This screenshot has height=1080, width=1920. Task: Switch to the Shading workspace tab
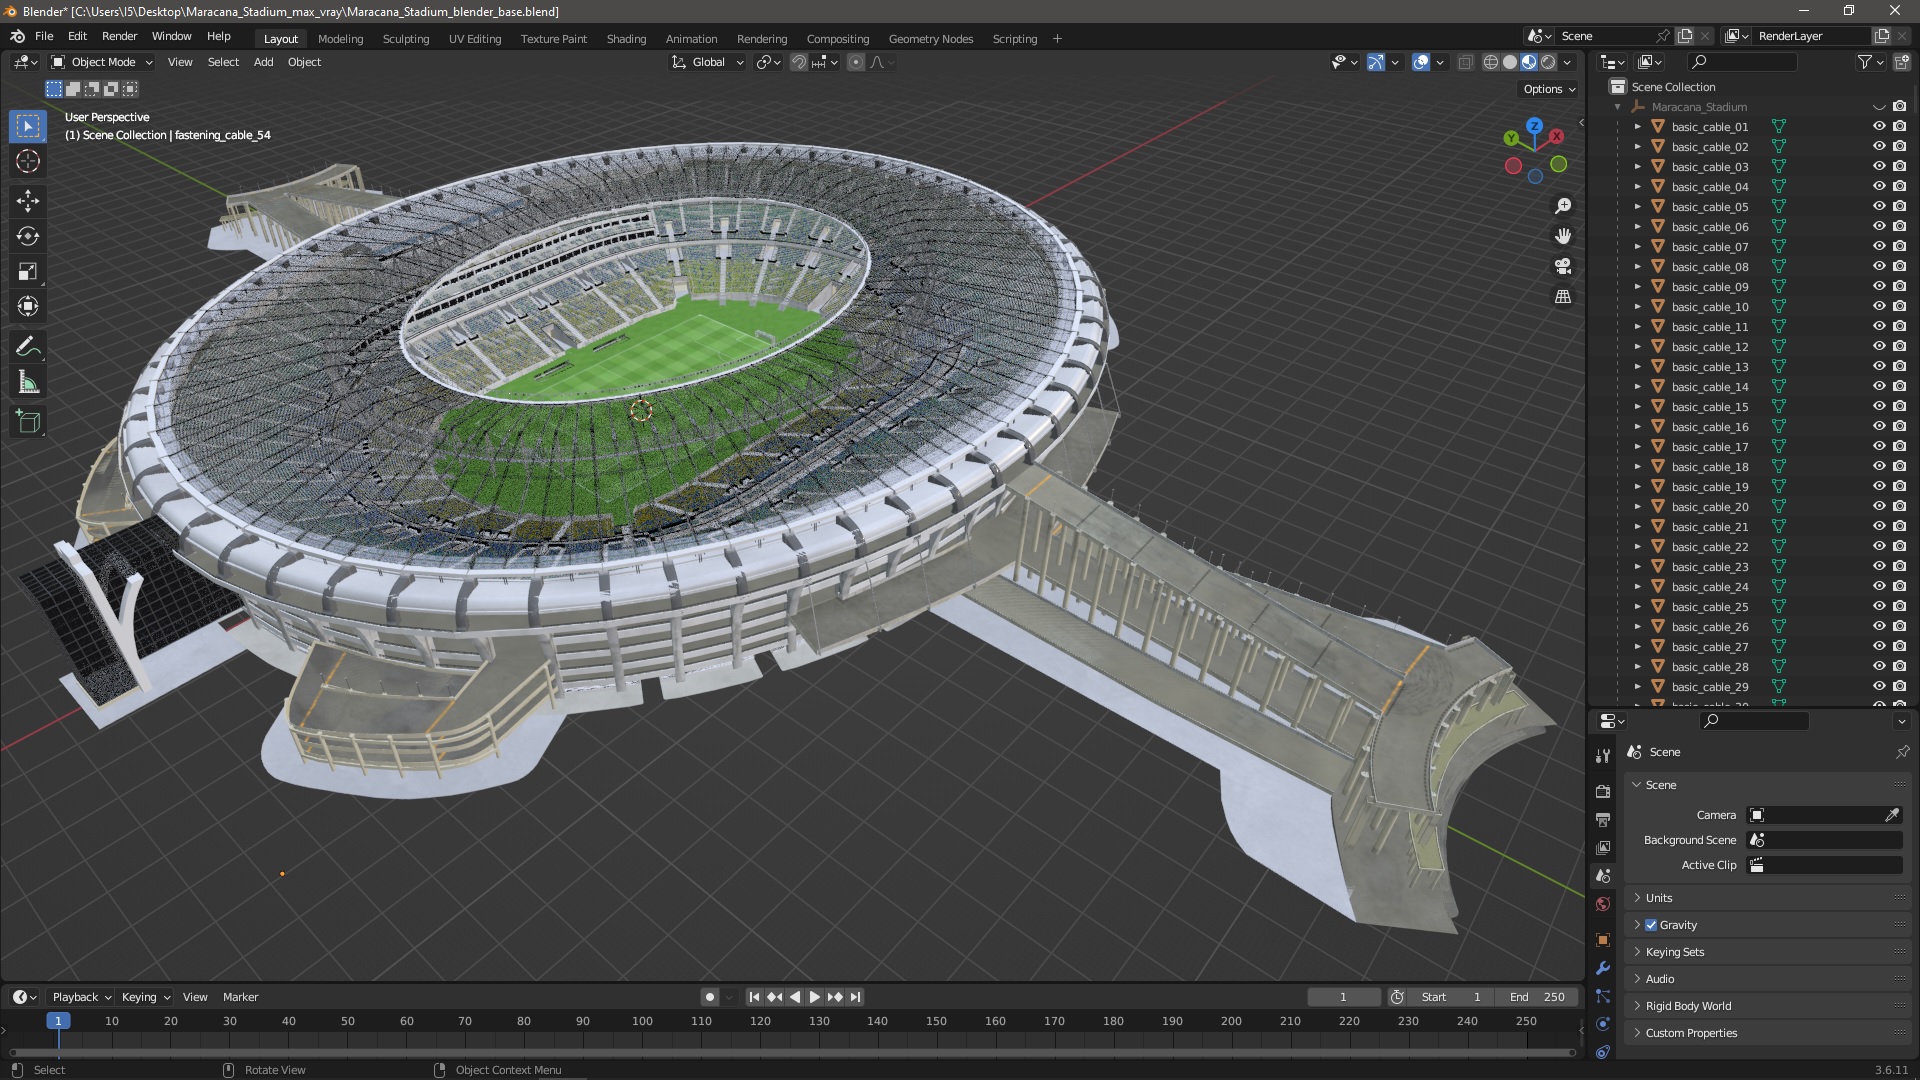click(626, 39)
